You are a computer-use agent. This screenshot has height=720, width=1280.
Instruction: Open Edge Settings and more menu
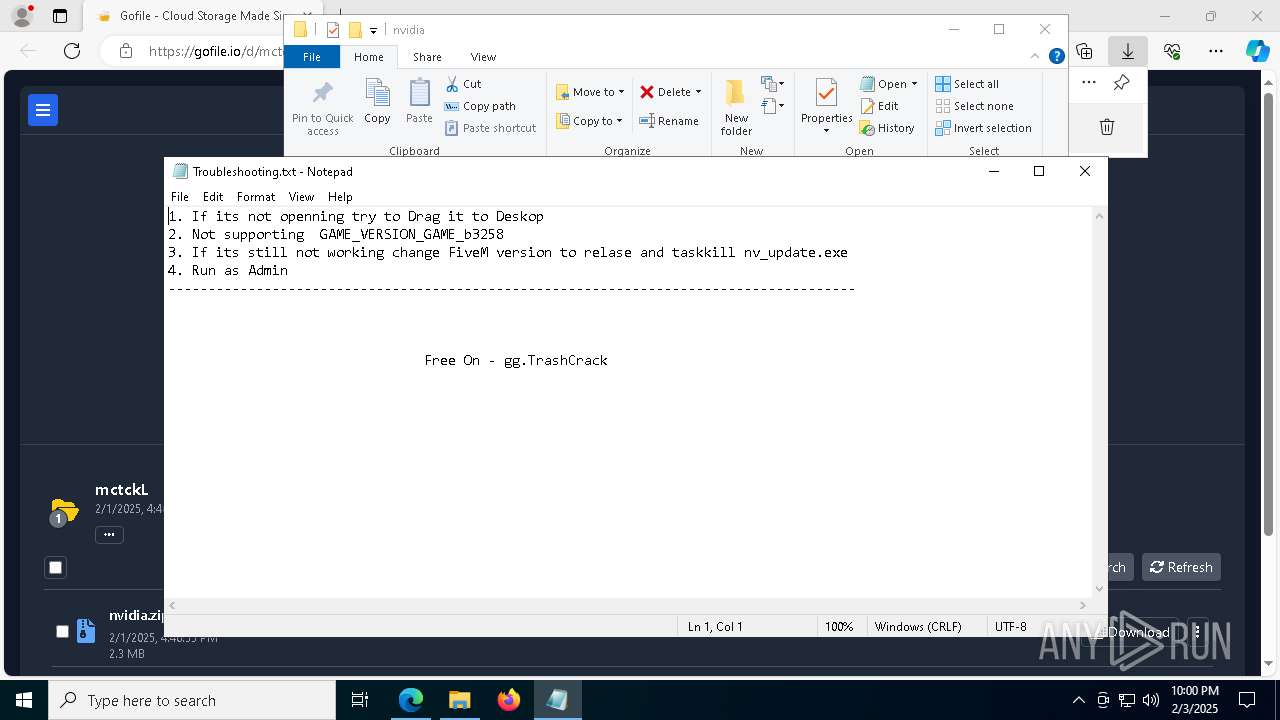pos(1215,51)
